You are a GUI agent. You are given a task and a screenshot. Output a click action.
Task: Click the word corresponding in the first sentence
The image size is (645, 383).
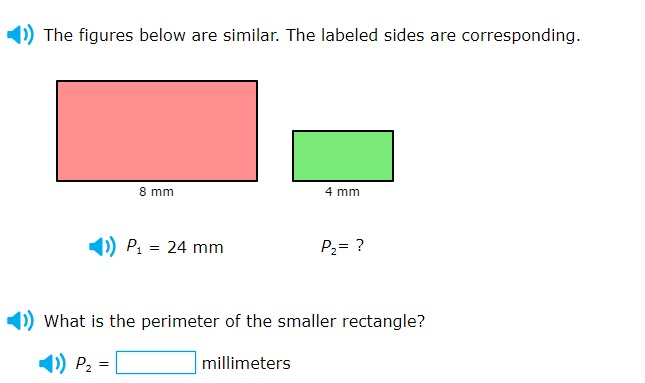pos(521,36)
